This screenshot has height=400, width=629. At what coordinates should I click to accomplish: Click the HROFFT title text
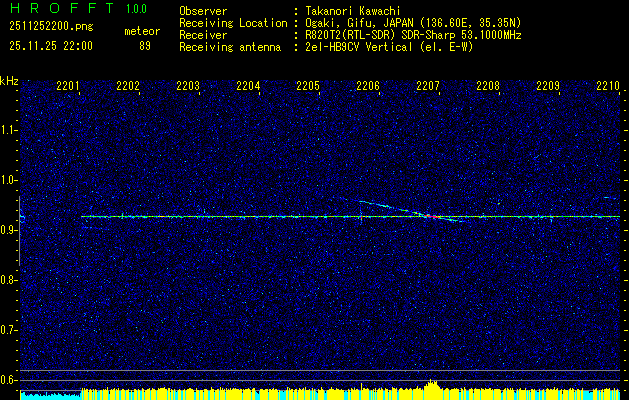click(62, 8)
